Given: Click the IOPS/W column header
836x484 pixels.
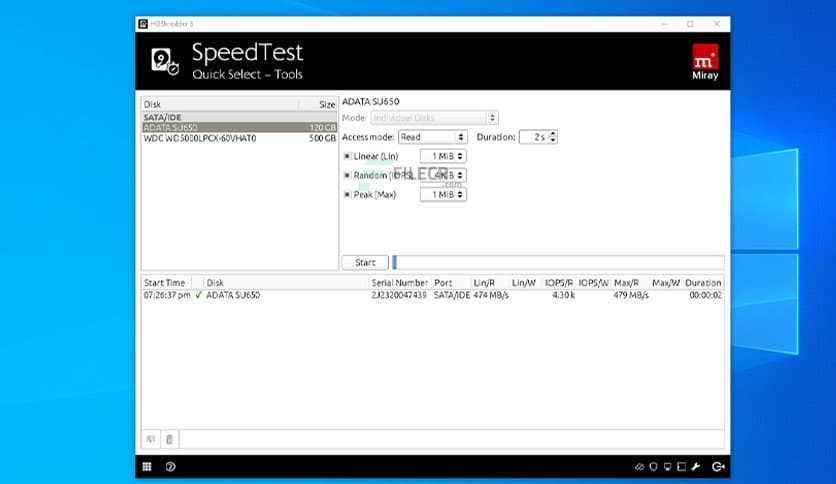Looking at the screenshot, I should click(x=593, y=283).
